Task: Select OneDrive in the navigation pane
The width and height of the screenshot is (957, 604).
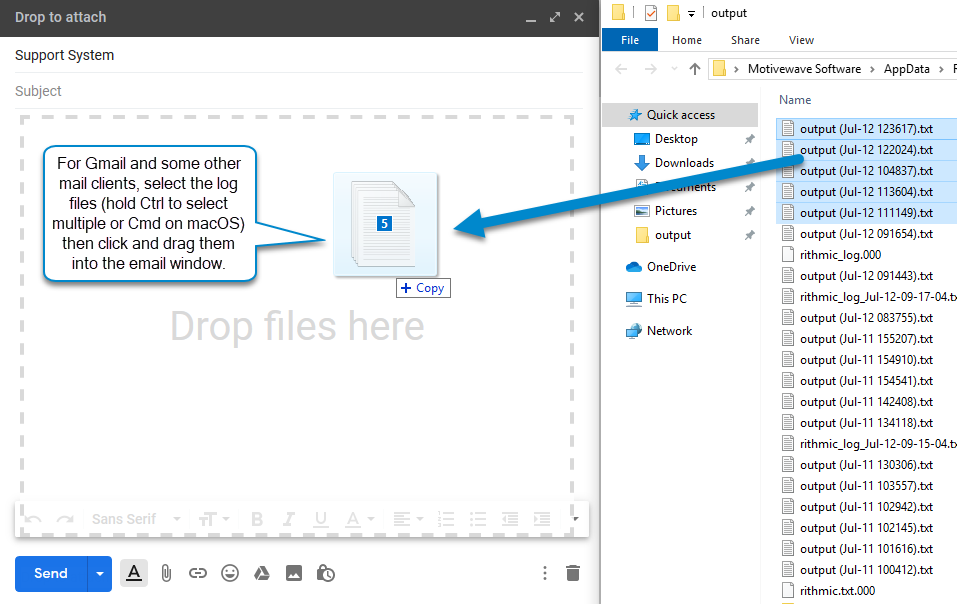Action: 671,267
